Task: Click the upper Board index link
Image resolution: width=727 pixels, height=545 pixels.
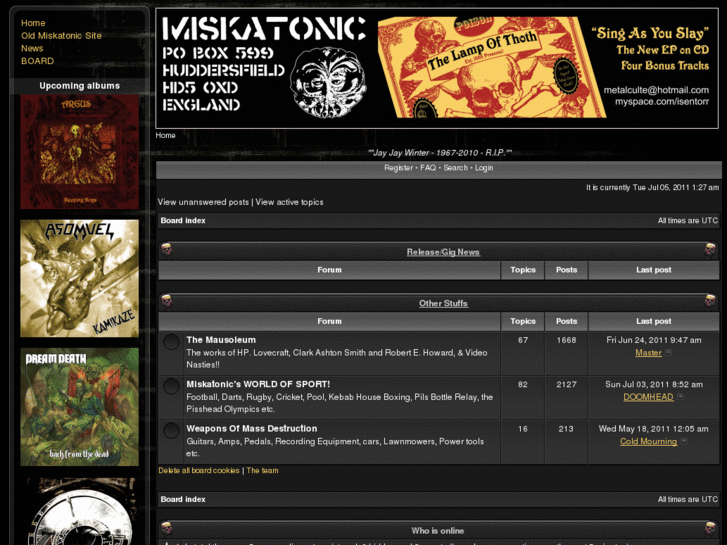Action: coord(183,221)
